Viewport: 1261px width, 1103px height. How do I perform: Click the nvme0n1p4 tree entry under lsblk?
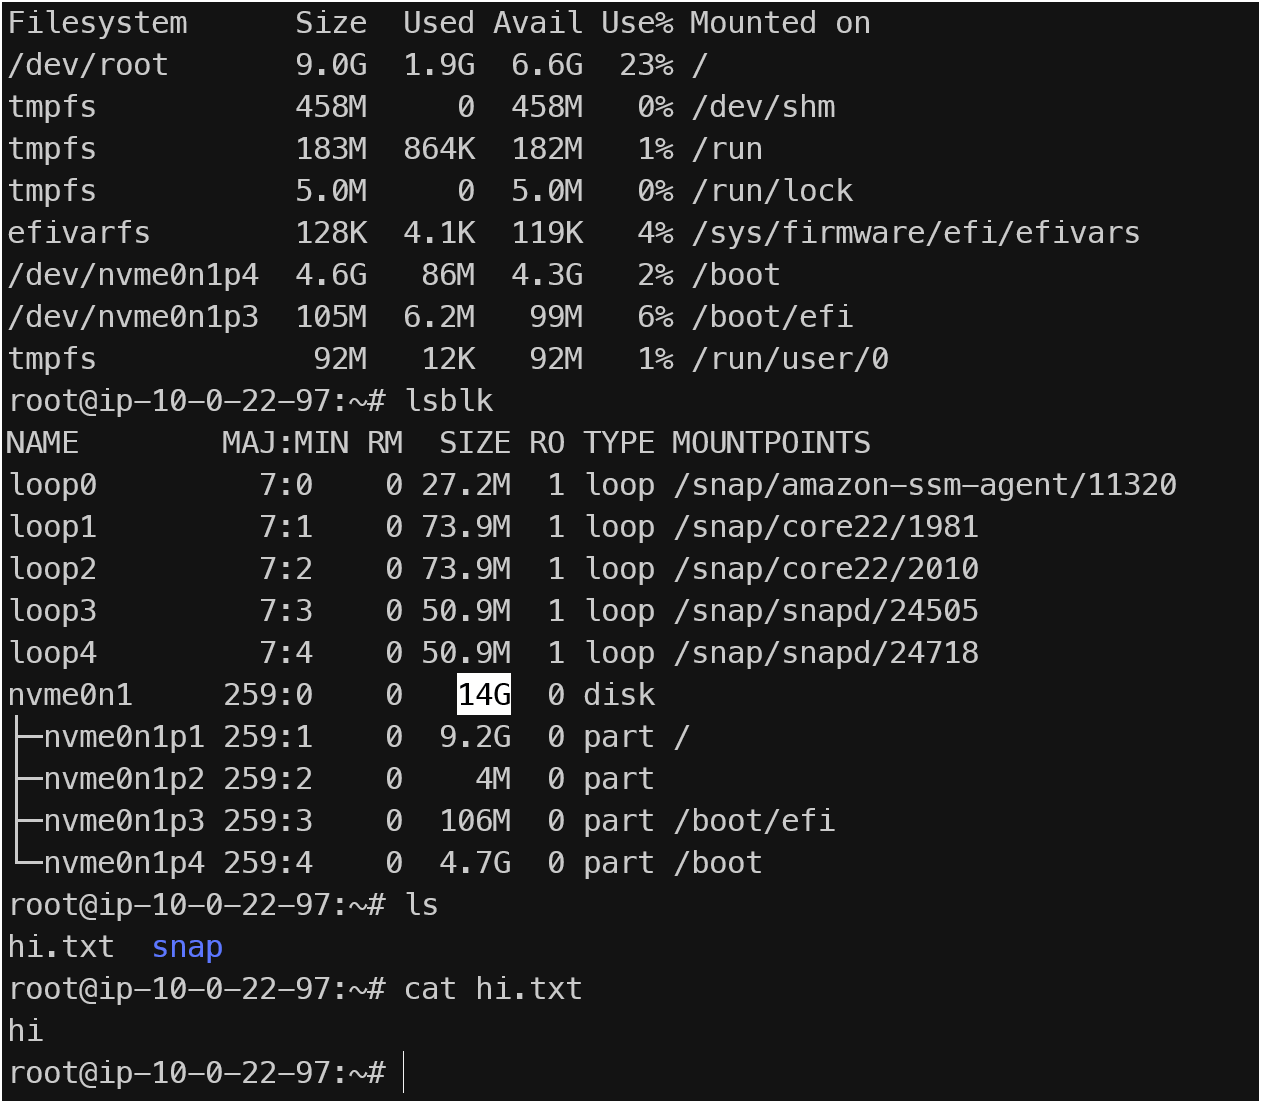tap(124, 863)
